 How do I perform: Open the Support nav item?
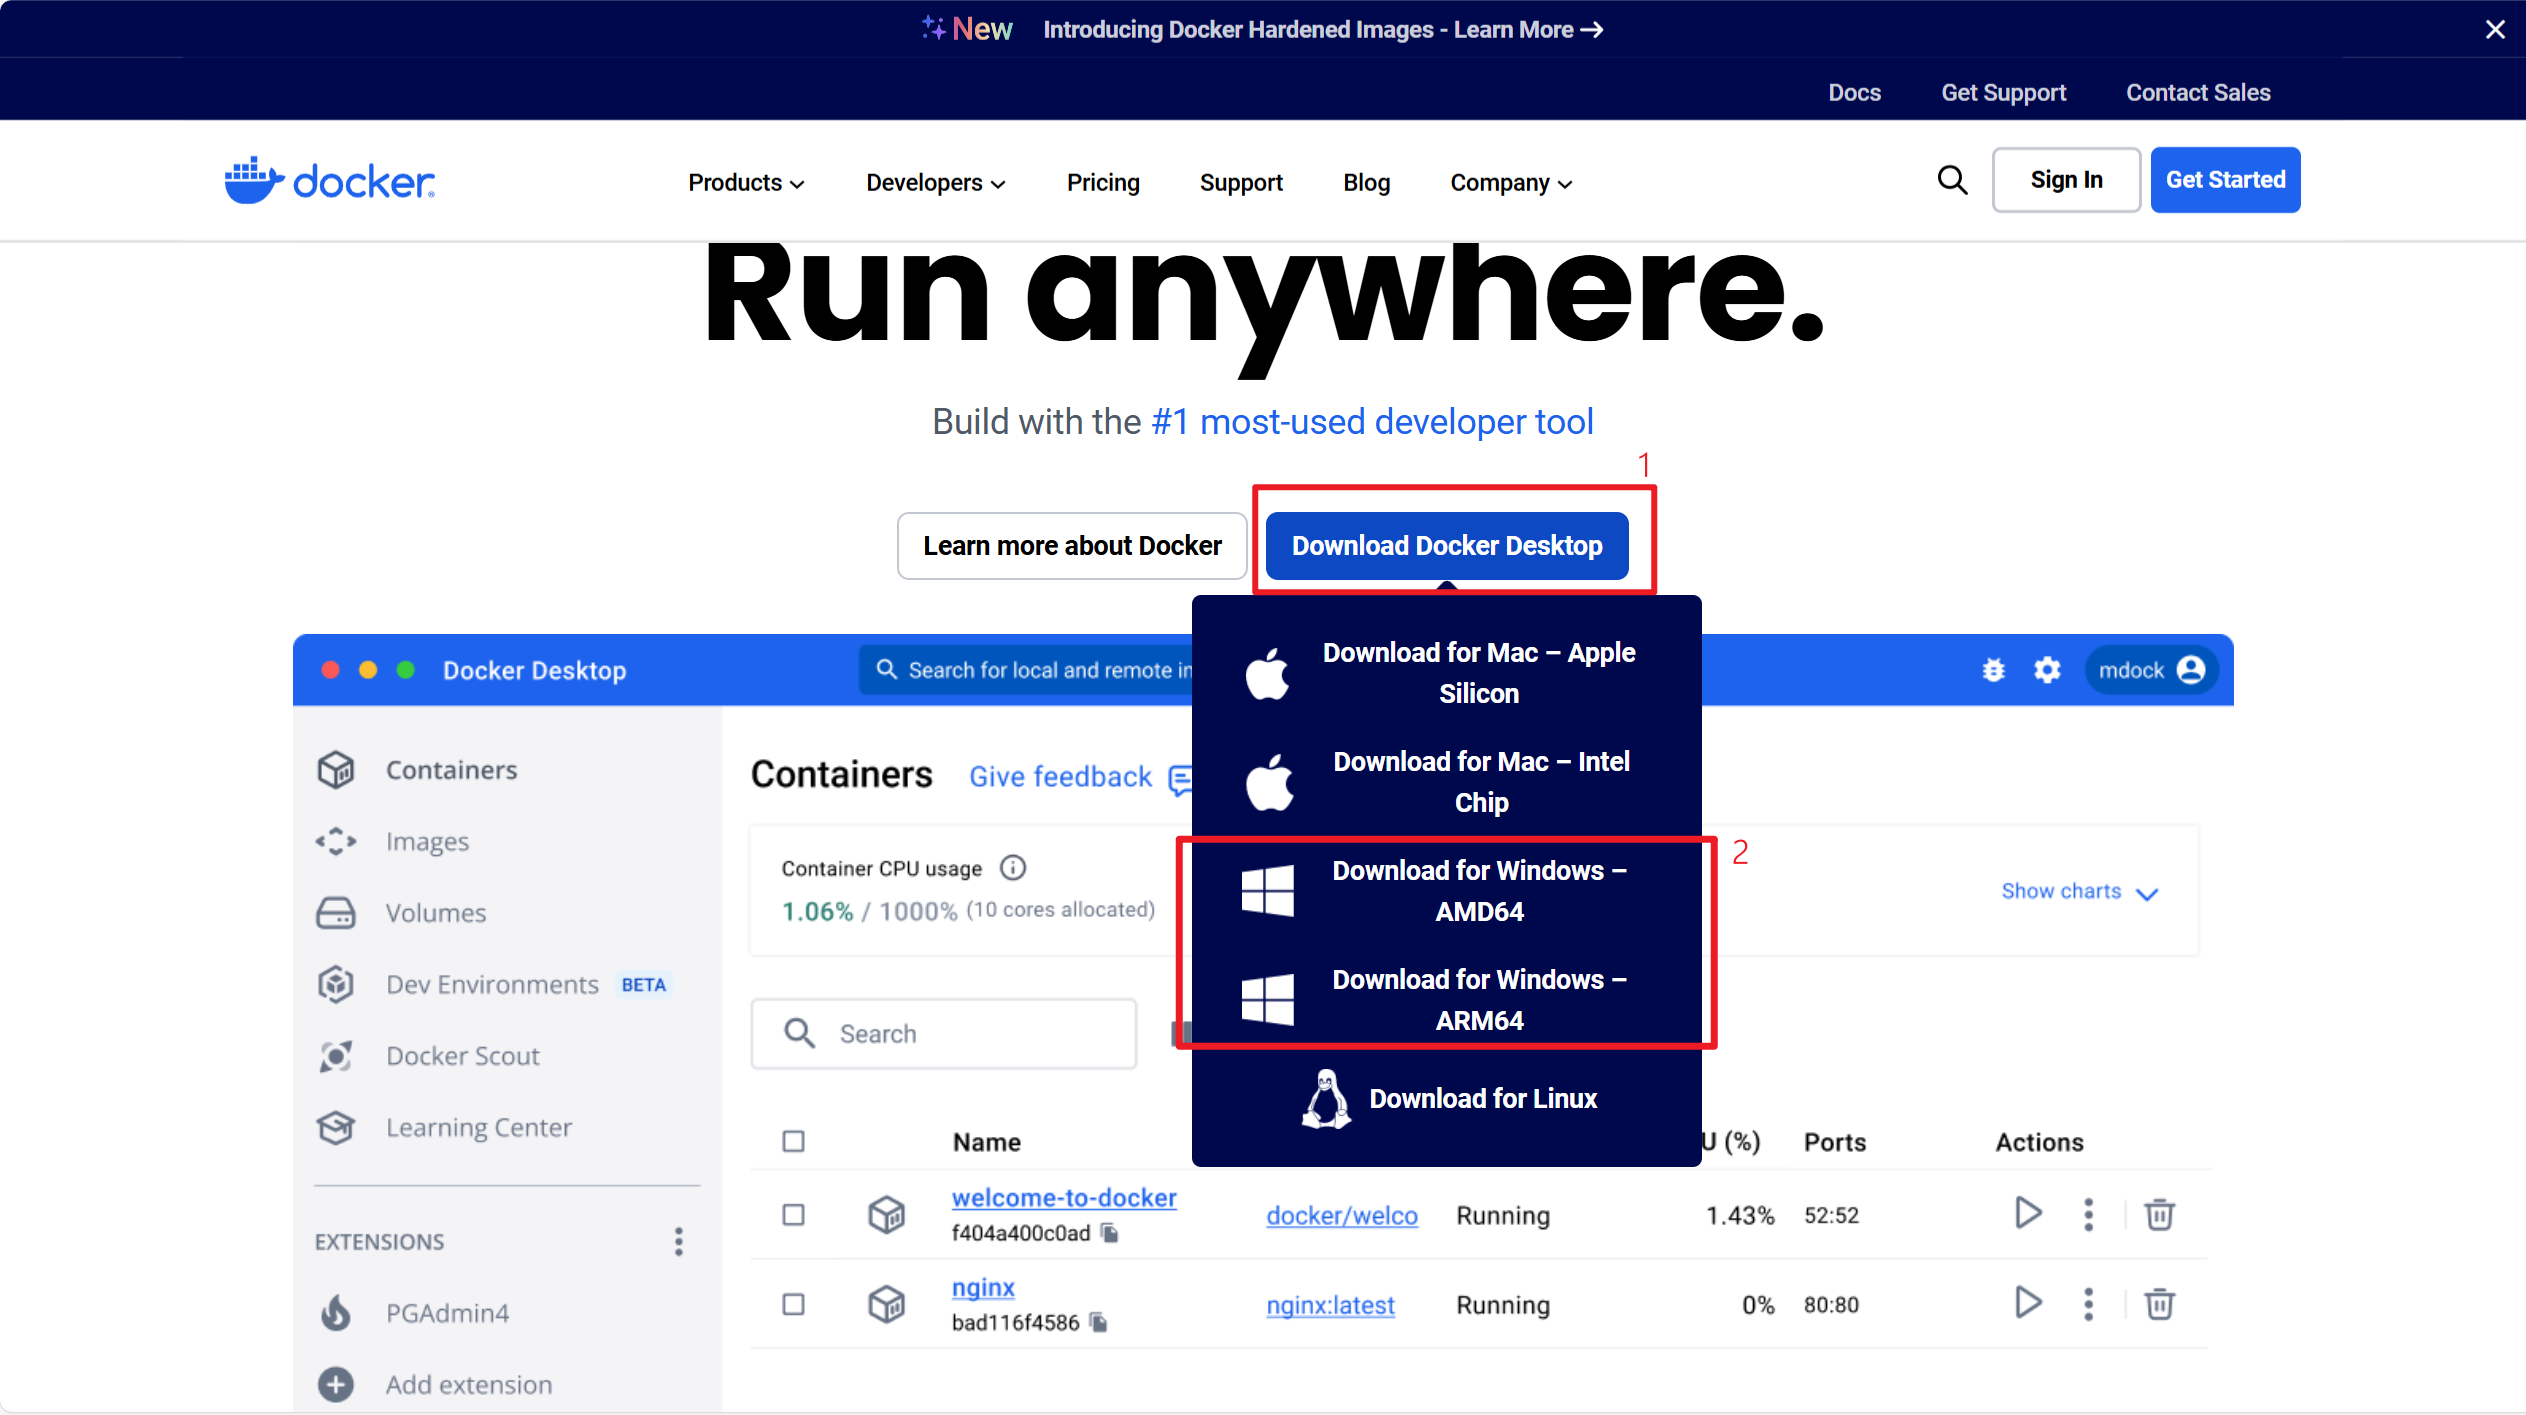(1241, 183)
